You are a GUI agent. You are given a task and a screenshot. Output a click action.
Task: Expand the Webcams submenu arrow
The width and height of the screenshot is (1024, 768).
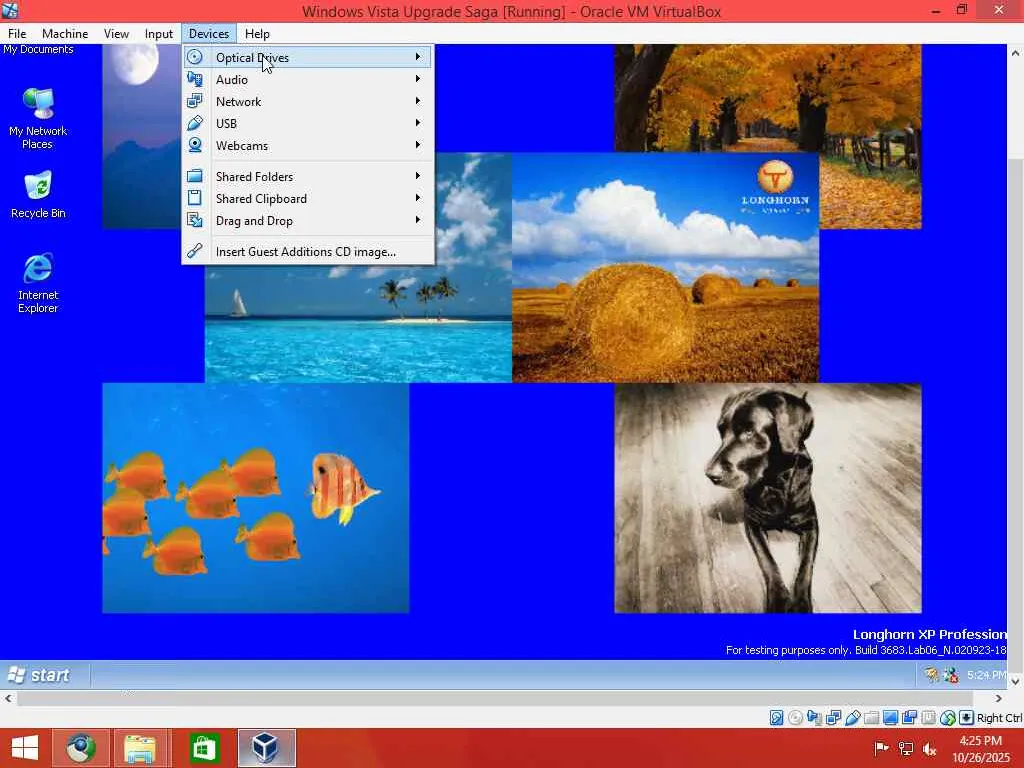coord(418,145)
